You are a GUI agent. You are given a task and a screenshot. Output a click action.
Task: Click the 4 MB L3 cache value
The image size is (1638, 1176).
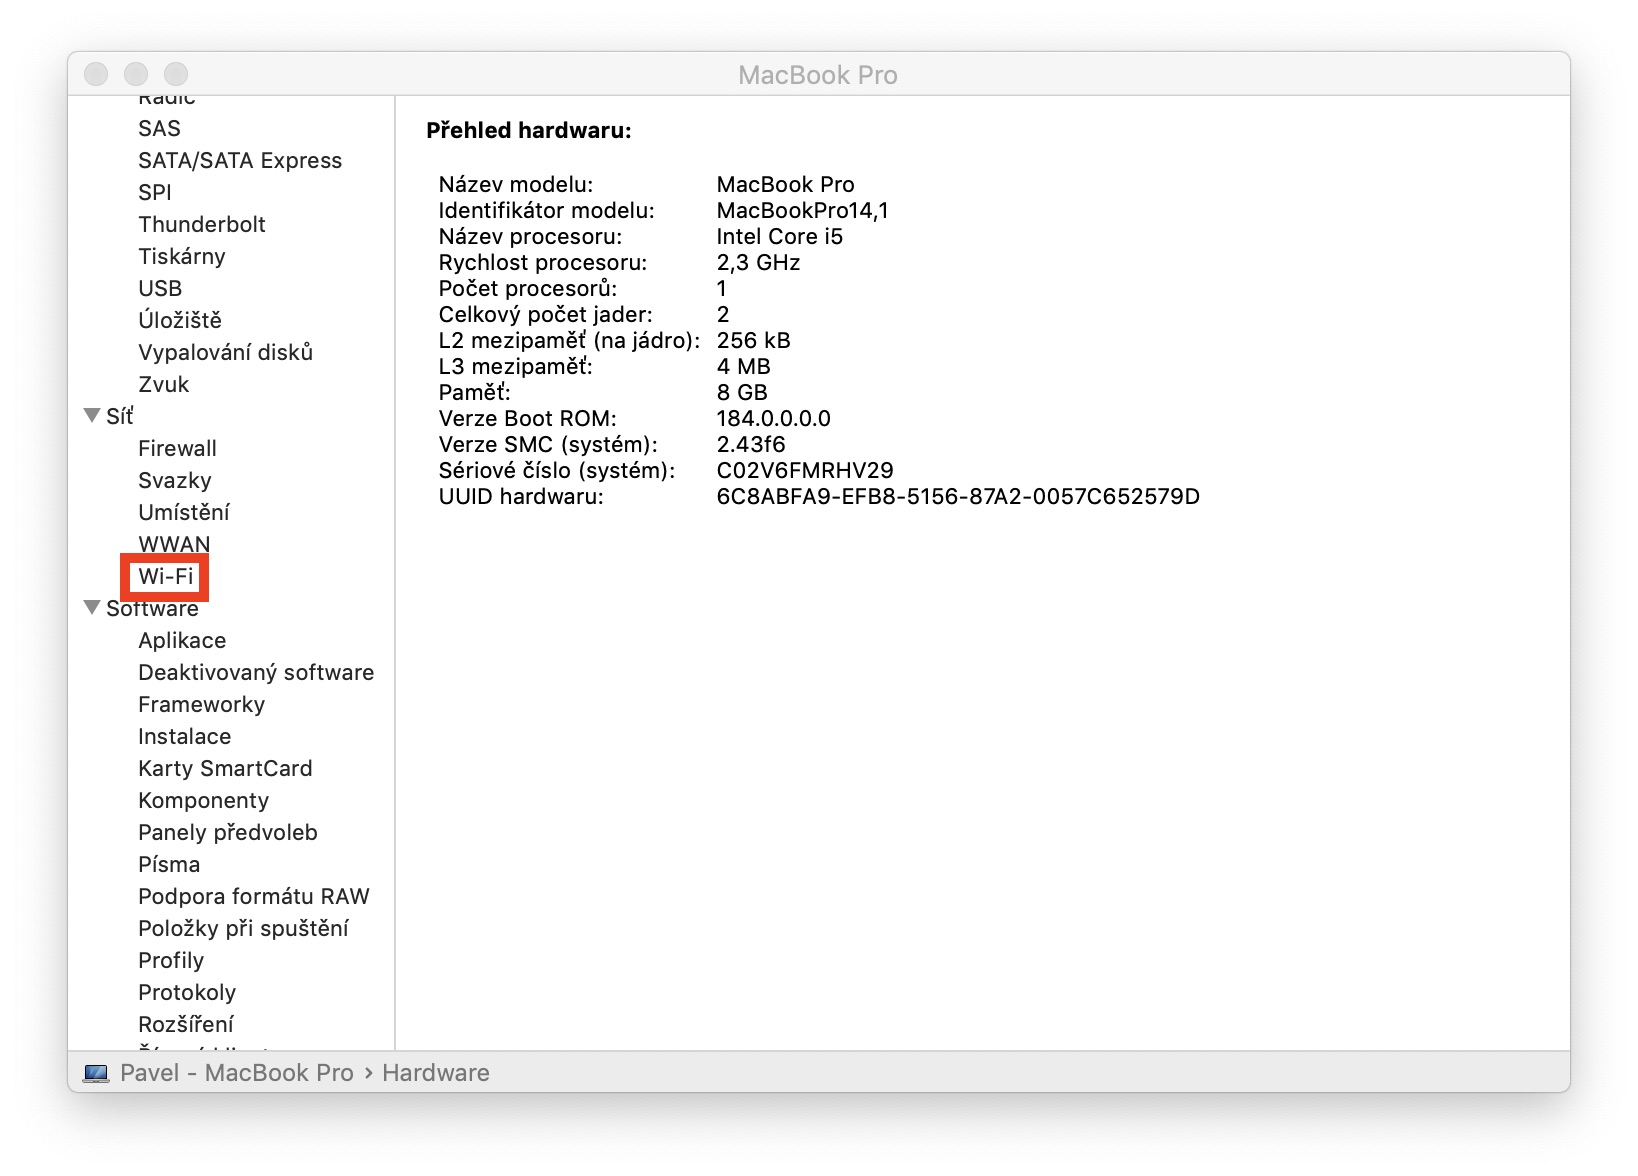click(744, 366)
